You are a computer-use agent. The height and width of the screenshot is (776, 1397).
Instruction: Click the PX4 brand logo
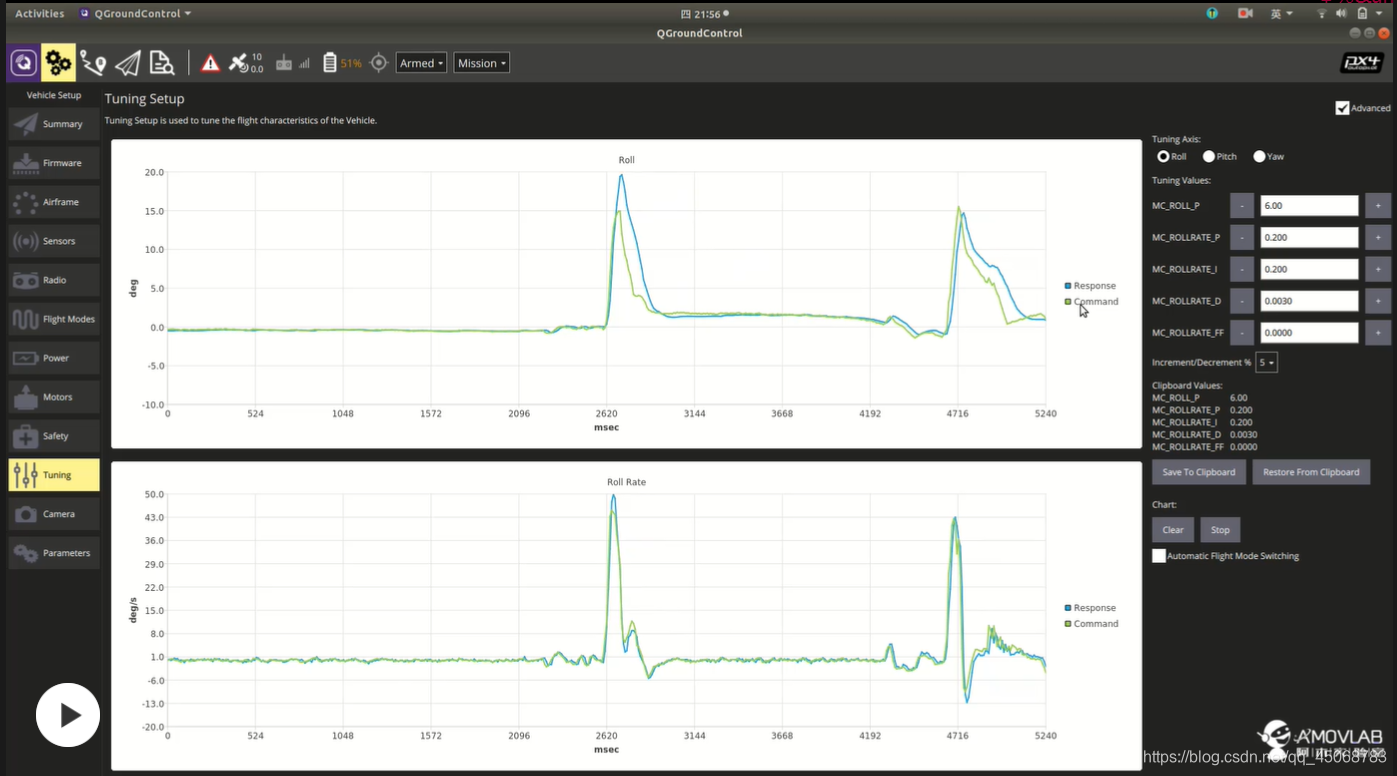pos(1362,63)
